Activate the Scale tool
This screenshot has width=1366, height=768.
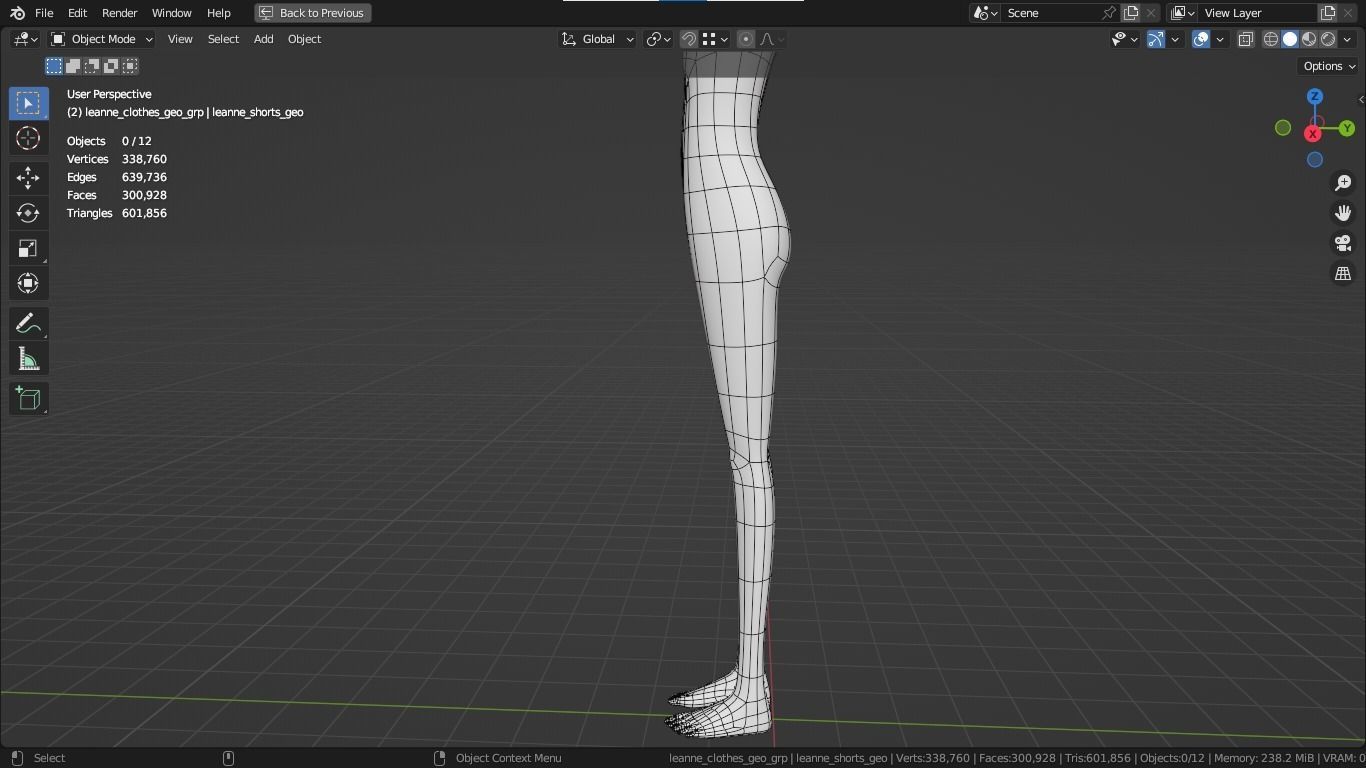pyautogui.click(x=28, y=248)
